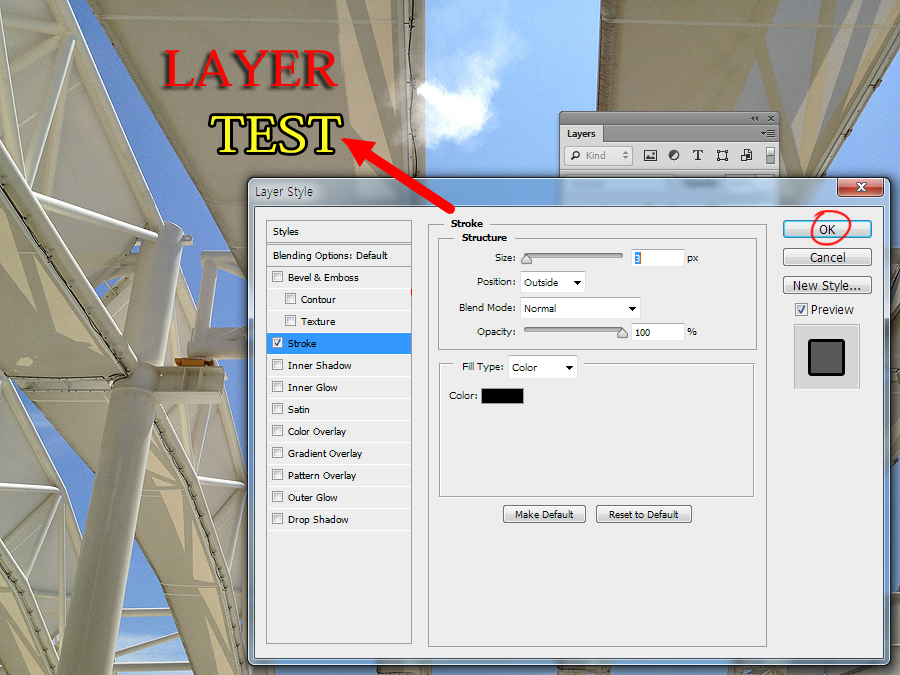Select the Color Overlay row label
This screenshot has height=675, width=900.
[317, 431]
